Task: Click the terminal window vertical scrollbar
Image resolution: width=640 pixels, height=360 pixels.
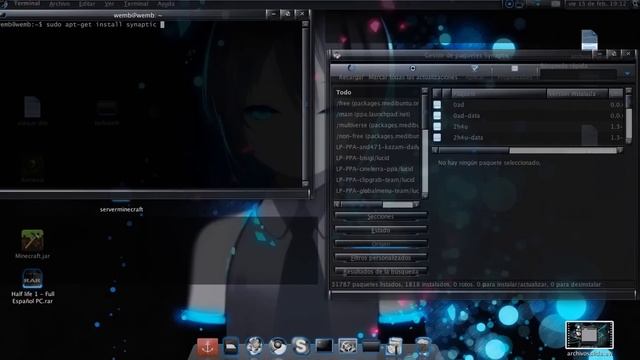Action: pyautogui.click(x=305, y=104)
